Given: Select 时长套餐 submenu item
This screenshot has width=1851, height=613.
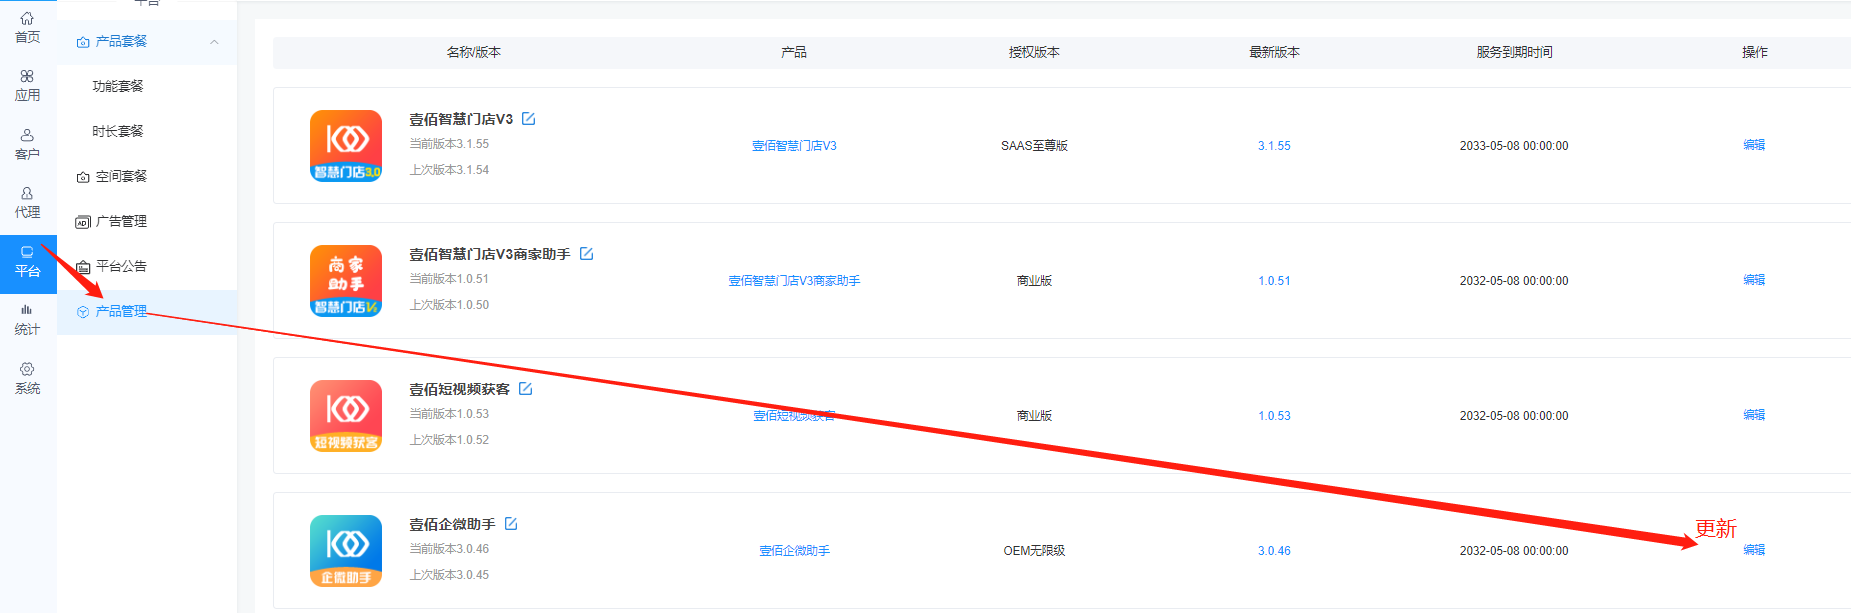Looking at the screenshot, I should [x=118, y=132].
